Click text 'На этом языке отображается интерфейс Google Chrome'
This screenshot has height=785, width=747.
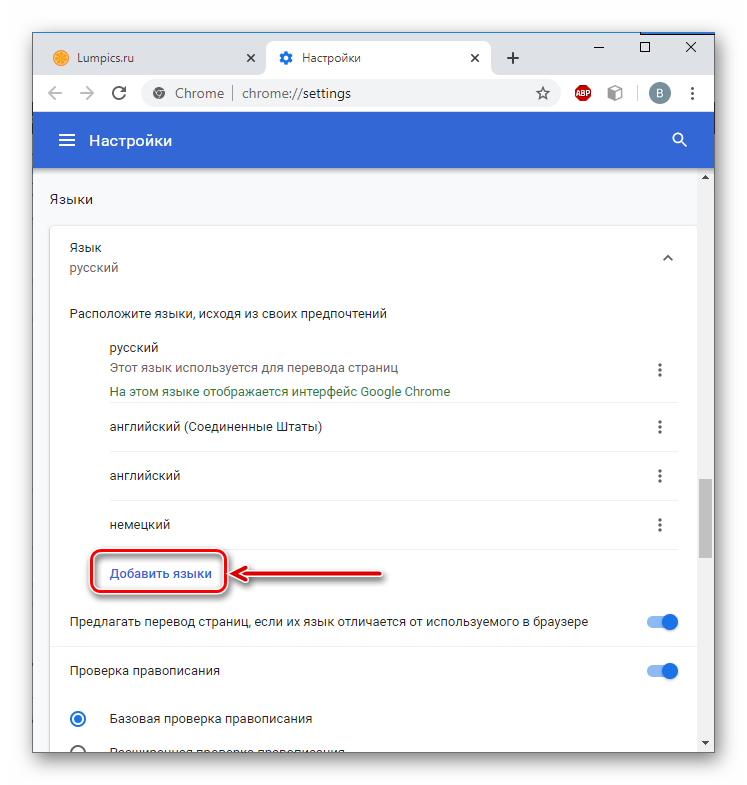click(279, 391)
